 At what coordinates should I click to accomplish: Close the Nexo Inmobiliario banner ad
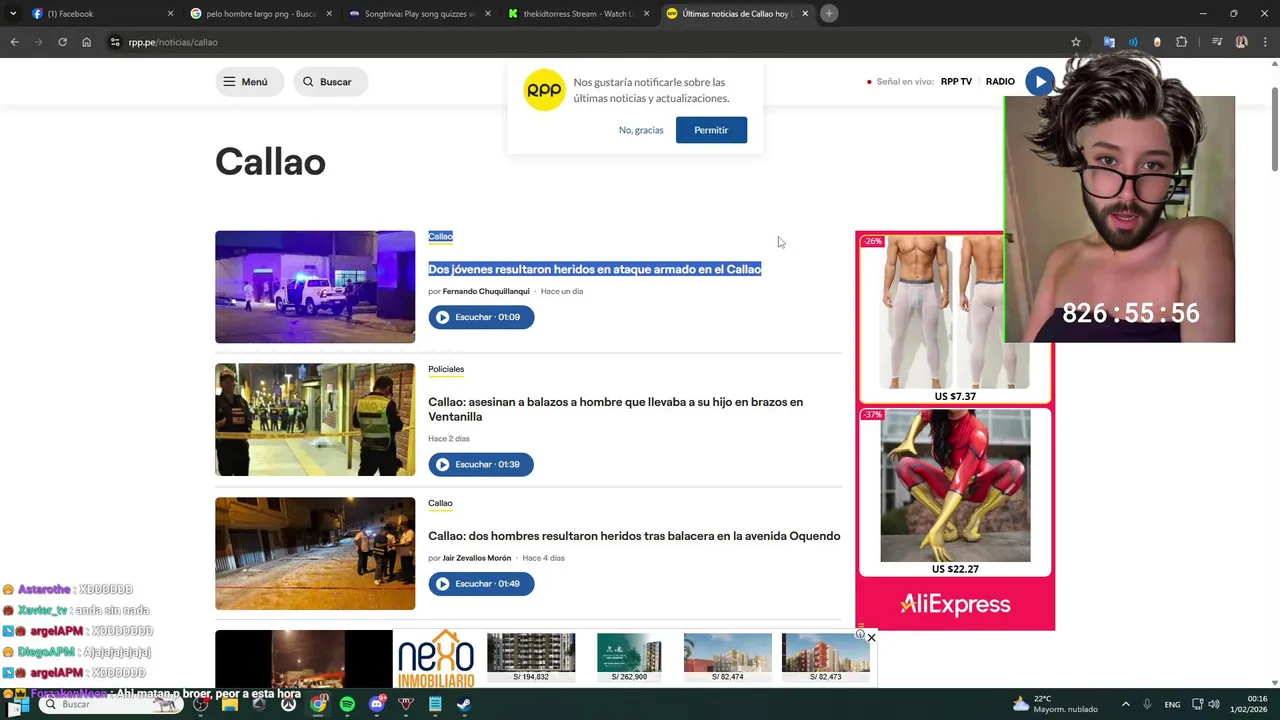pos(871,637)
